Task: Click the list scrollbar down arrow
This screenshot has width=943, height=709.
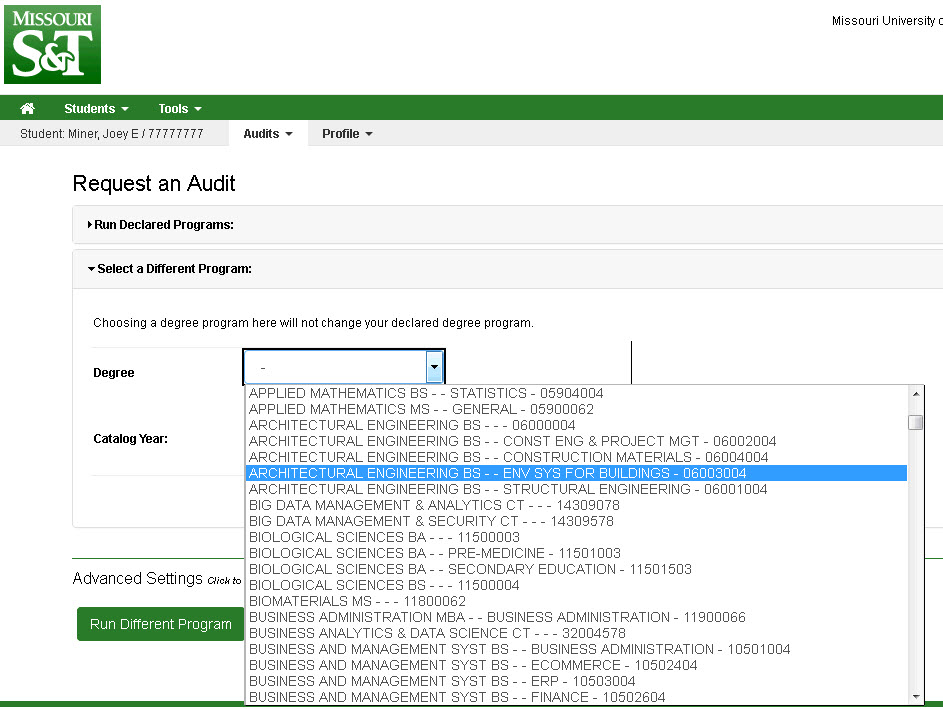Action: point(915,696)
